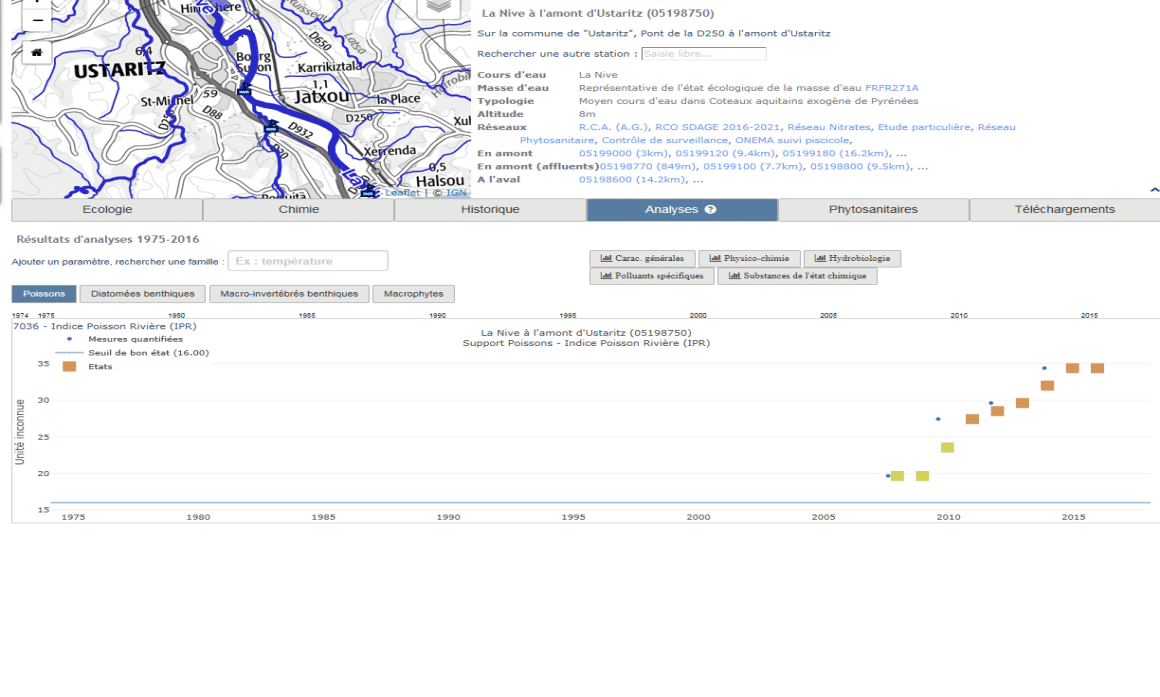Viewport: 1160px width, 697px height.
Task: Show Carac. générales charts
Action: point(642,259)
